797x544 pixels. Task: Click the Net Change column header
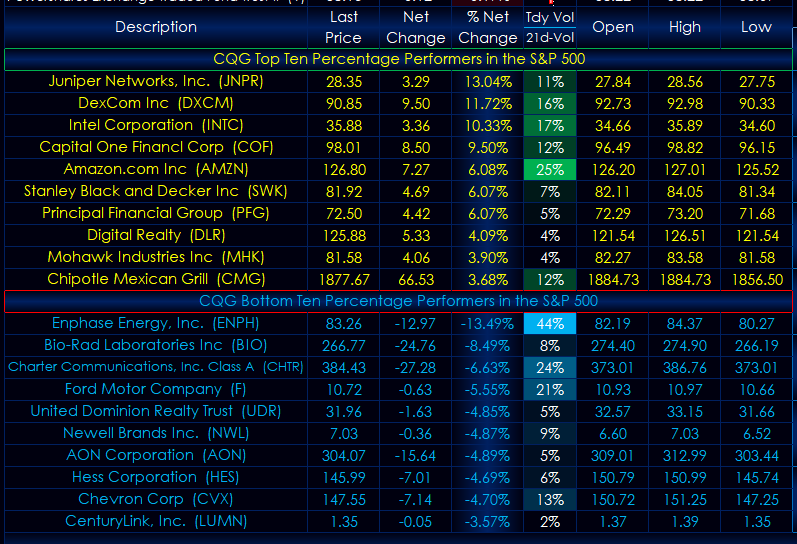pos(416,27)
